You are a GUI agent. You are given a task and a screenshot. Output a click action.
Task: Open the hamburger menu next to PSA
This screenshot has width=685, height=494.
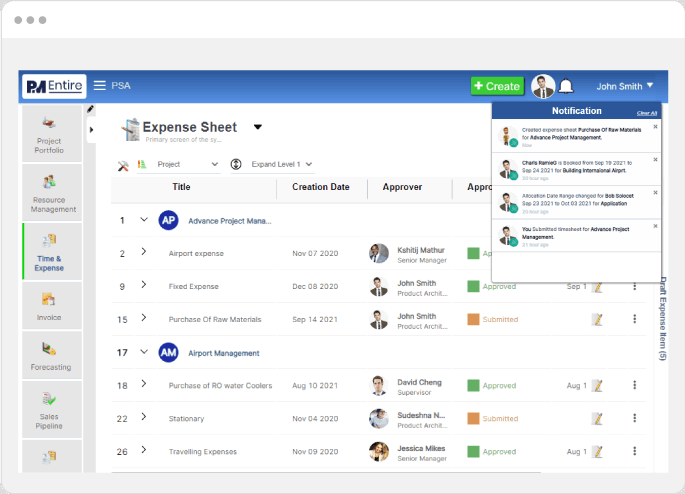(100, 86)
